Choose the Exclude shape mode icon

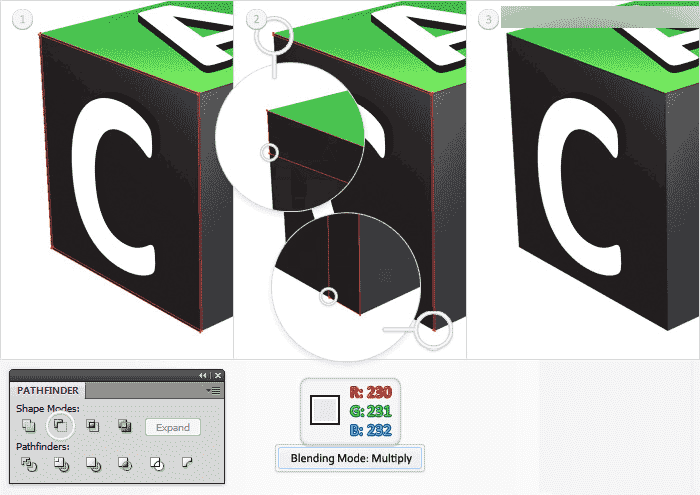click(125, 426)
